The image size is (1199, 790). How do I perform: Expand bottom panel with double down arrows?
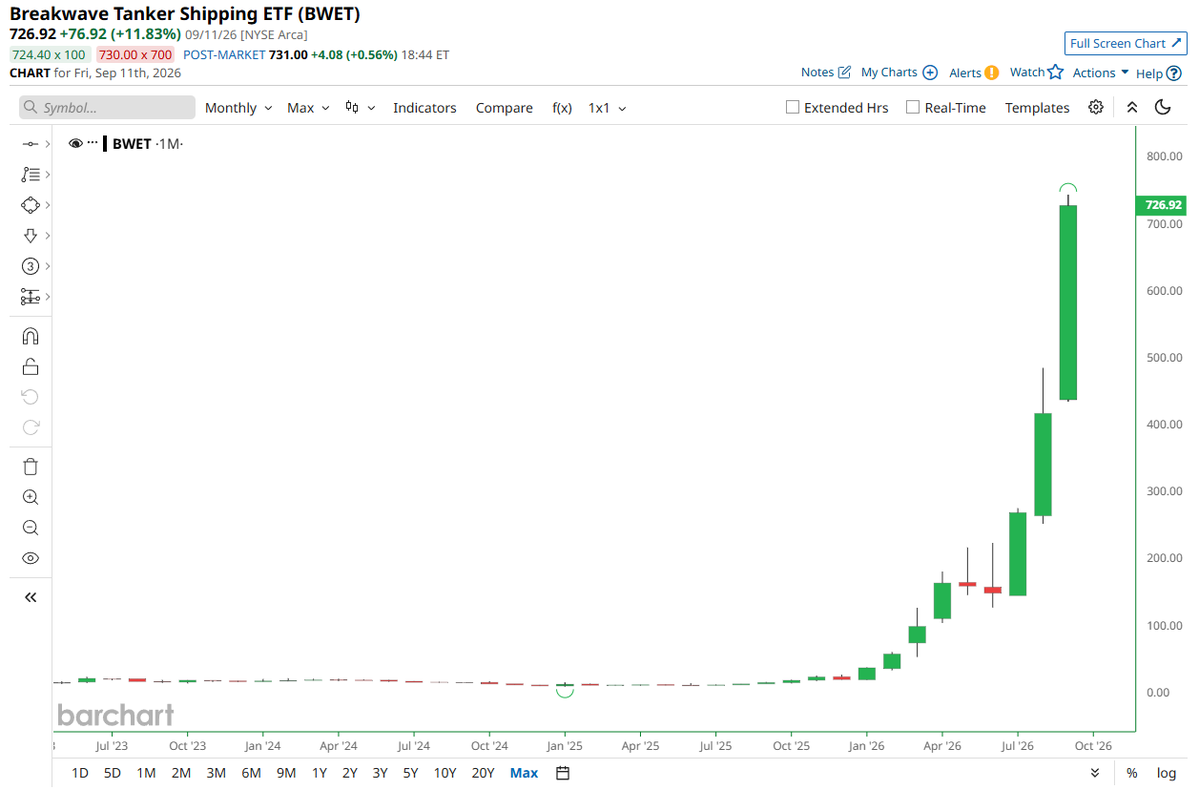click(1095, 773)
